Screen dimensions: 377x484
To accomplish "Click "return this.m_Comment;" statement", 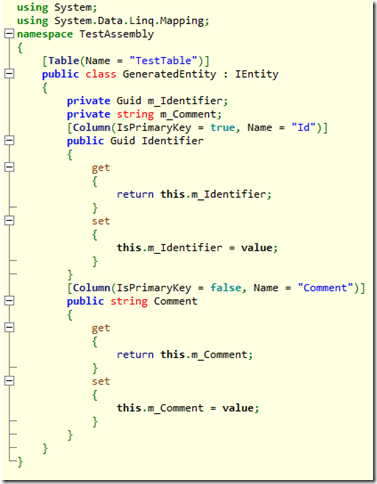I will pos(185,355).
